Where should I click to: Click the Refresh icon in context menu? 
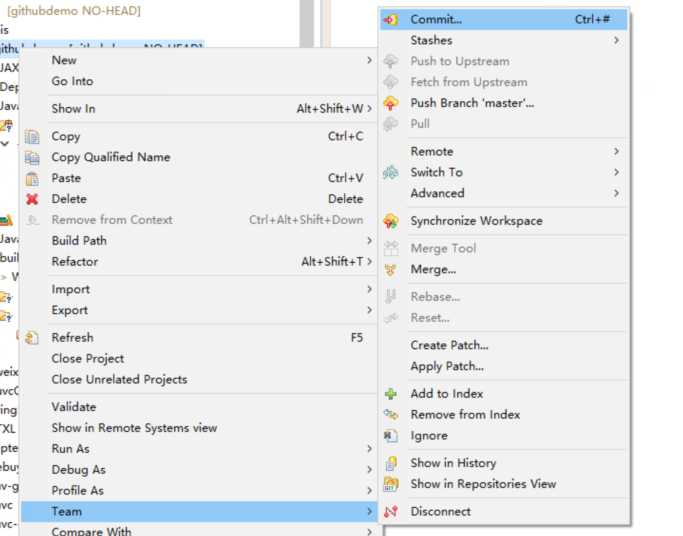pos(32,338)
